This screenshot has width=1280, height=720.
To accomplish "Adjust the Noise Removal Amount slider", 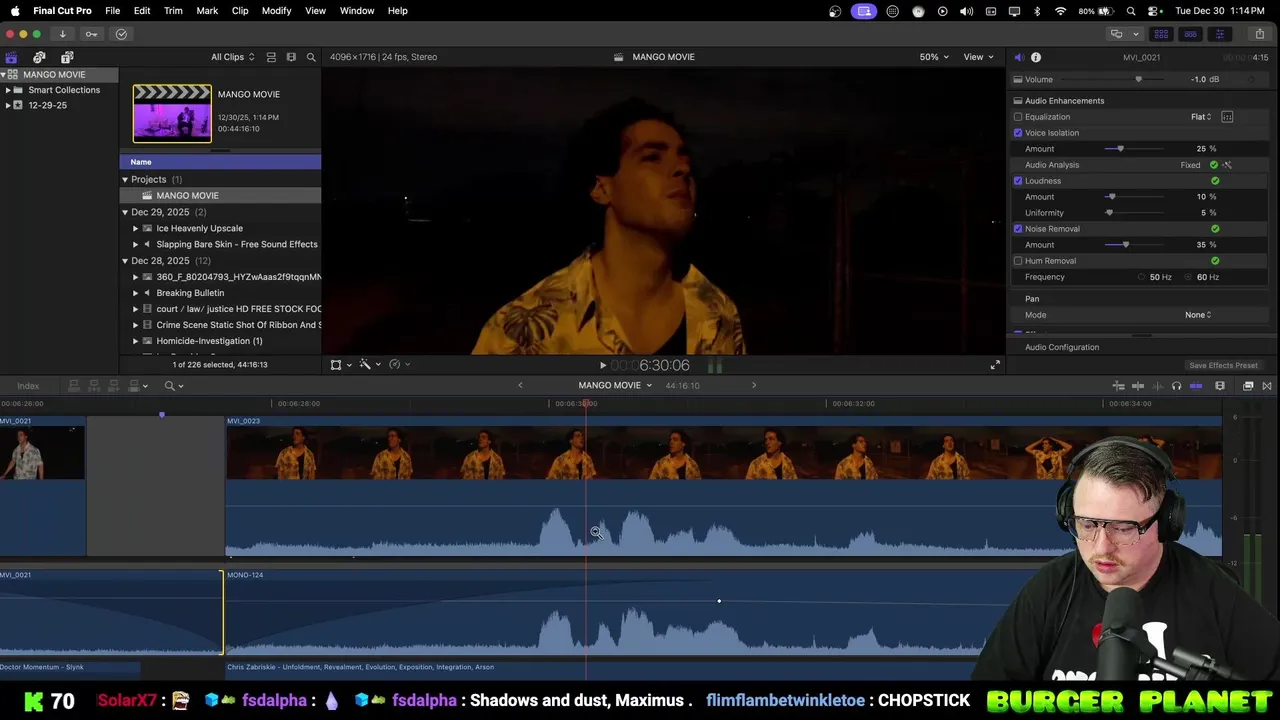I will [1126, 245].
